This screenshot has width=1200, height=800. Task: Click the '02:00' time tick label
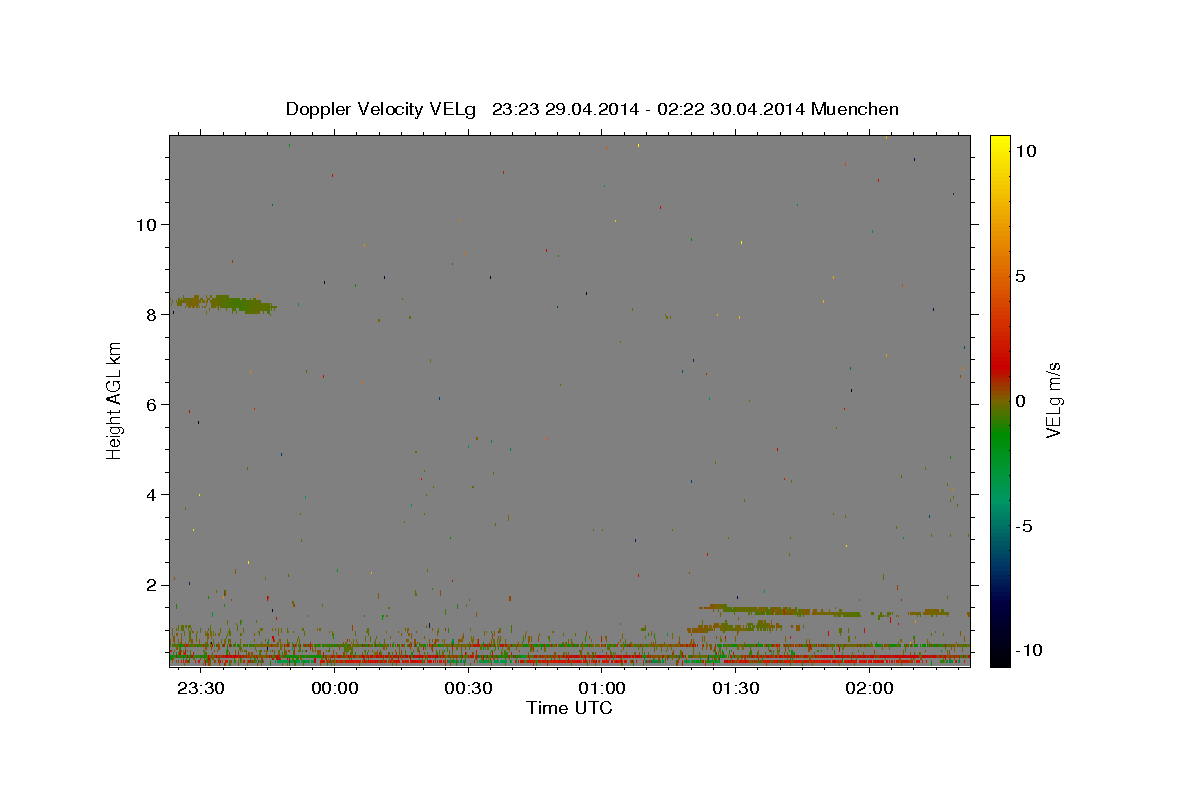pyautogui.click(x=869, y=689)
